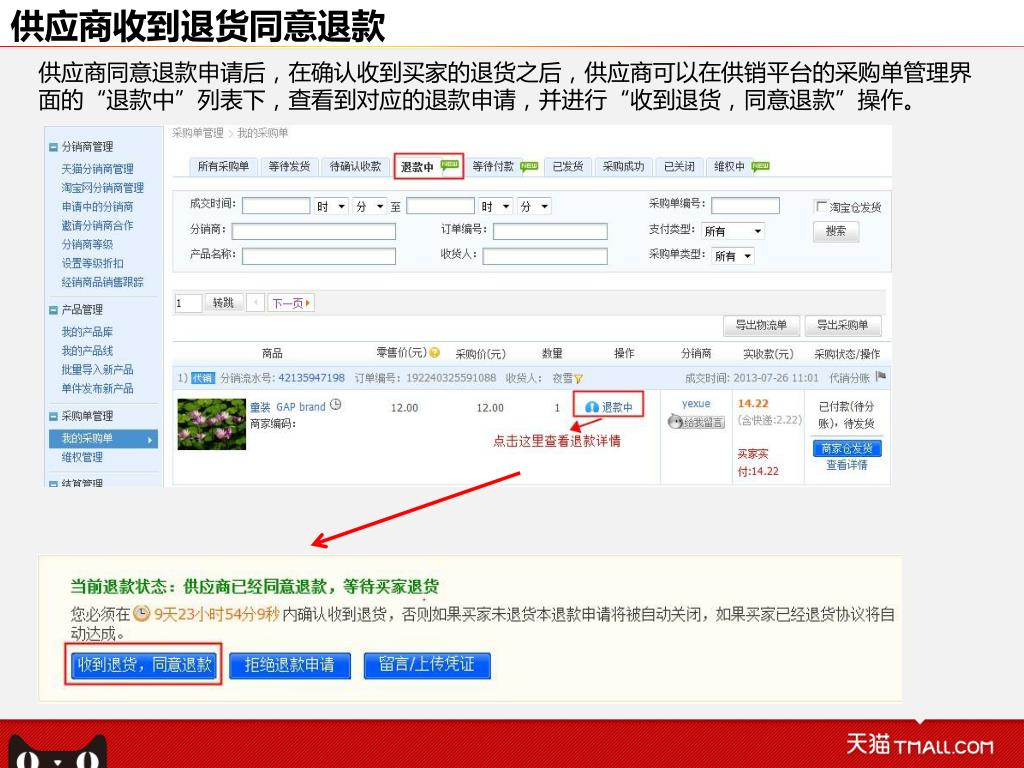The height and width of the screenshot is (768, 1024).
Task: Click 导出物流单 button
Action: 761,325
